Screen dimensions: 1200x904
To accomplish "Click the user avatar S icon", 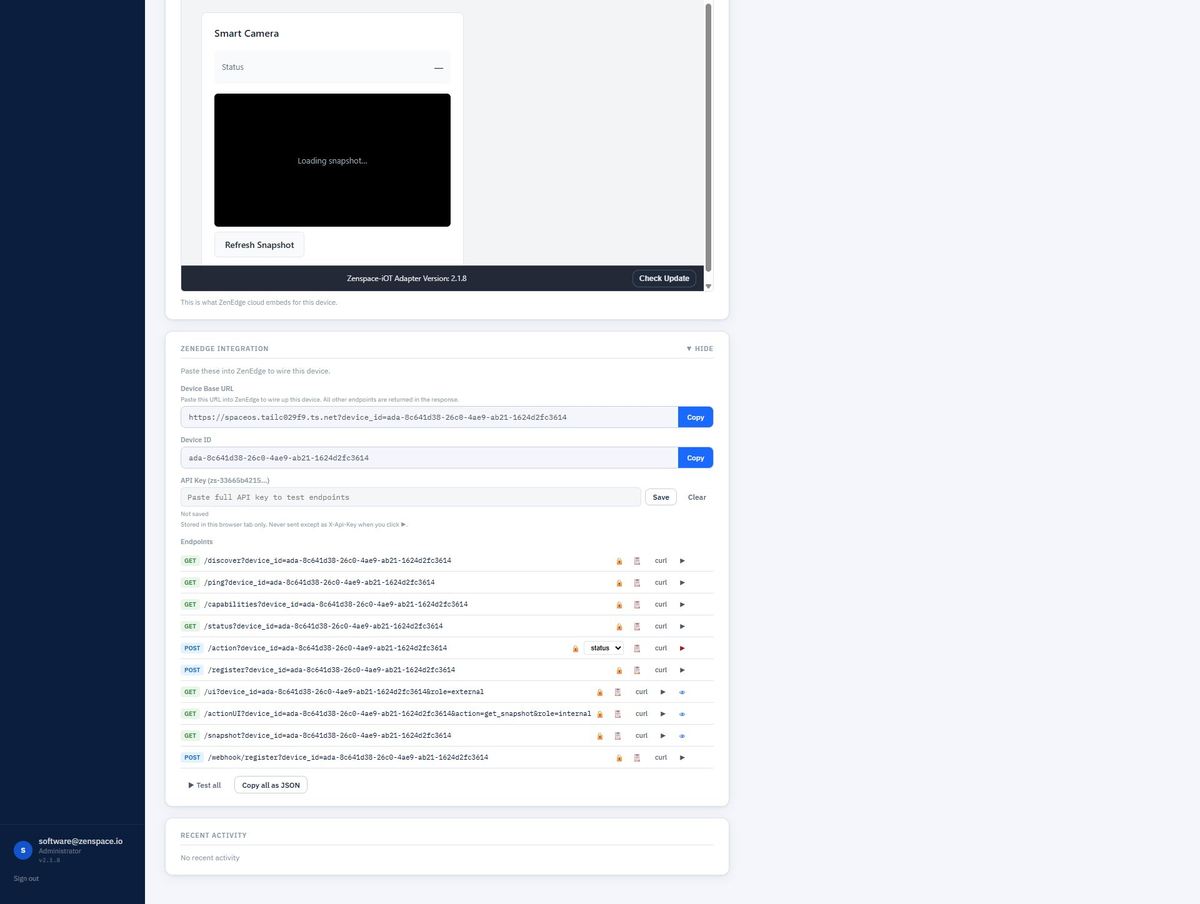I will (23, 850).
